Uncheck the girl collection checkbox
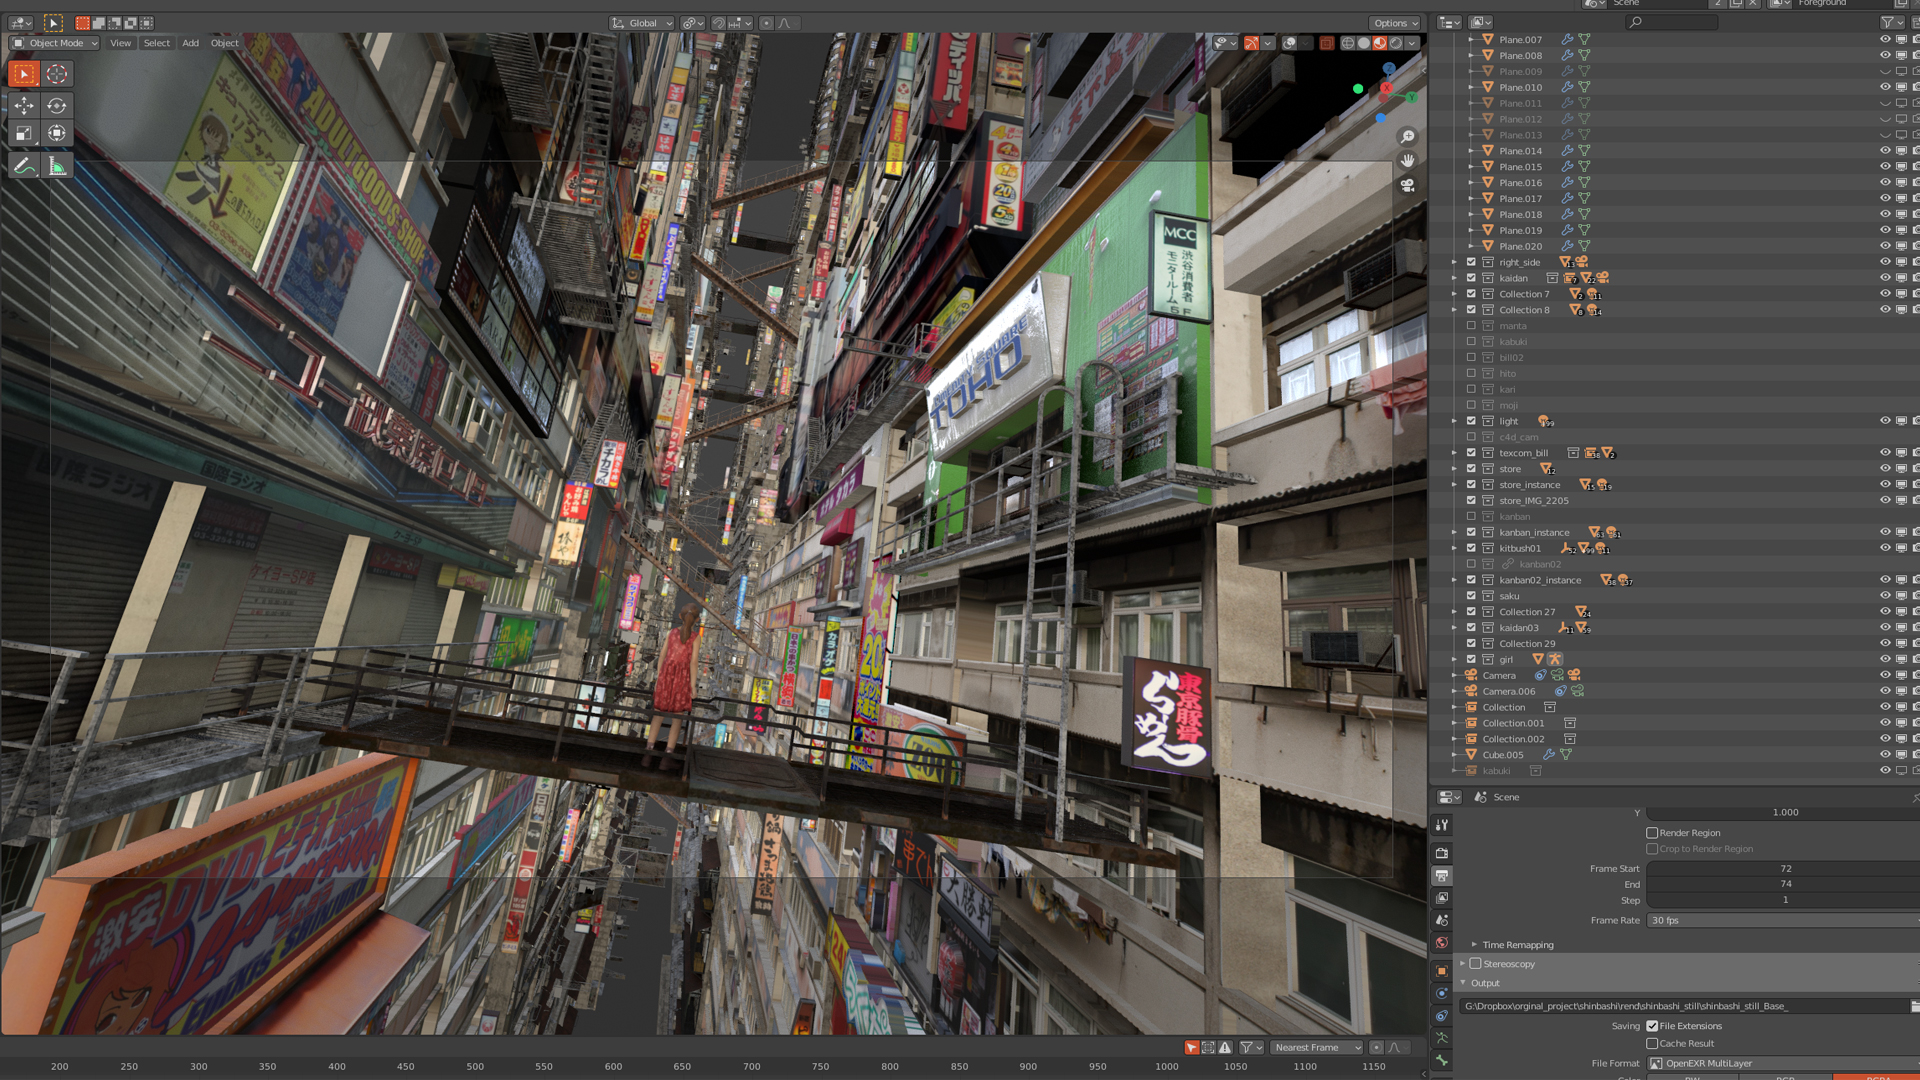Screen dimensions: 1920x1080 (1471, 659)
